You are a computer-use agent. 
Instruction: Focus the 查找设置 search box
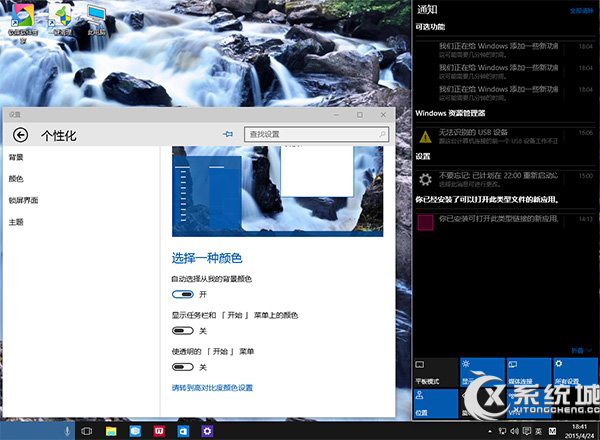click(x=316, y=134)
